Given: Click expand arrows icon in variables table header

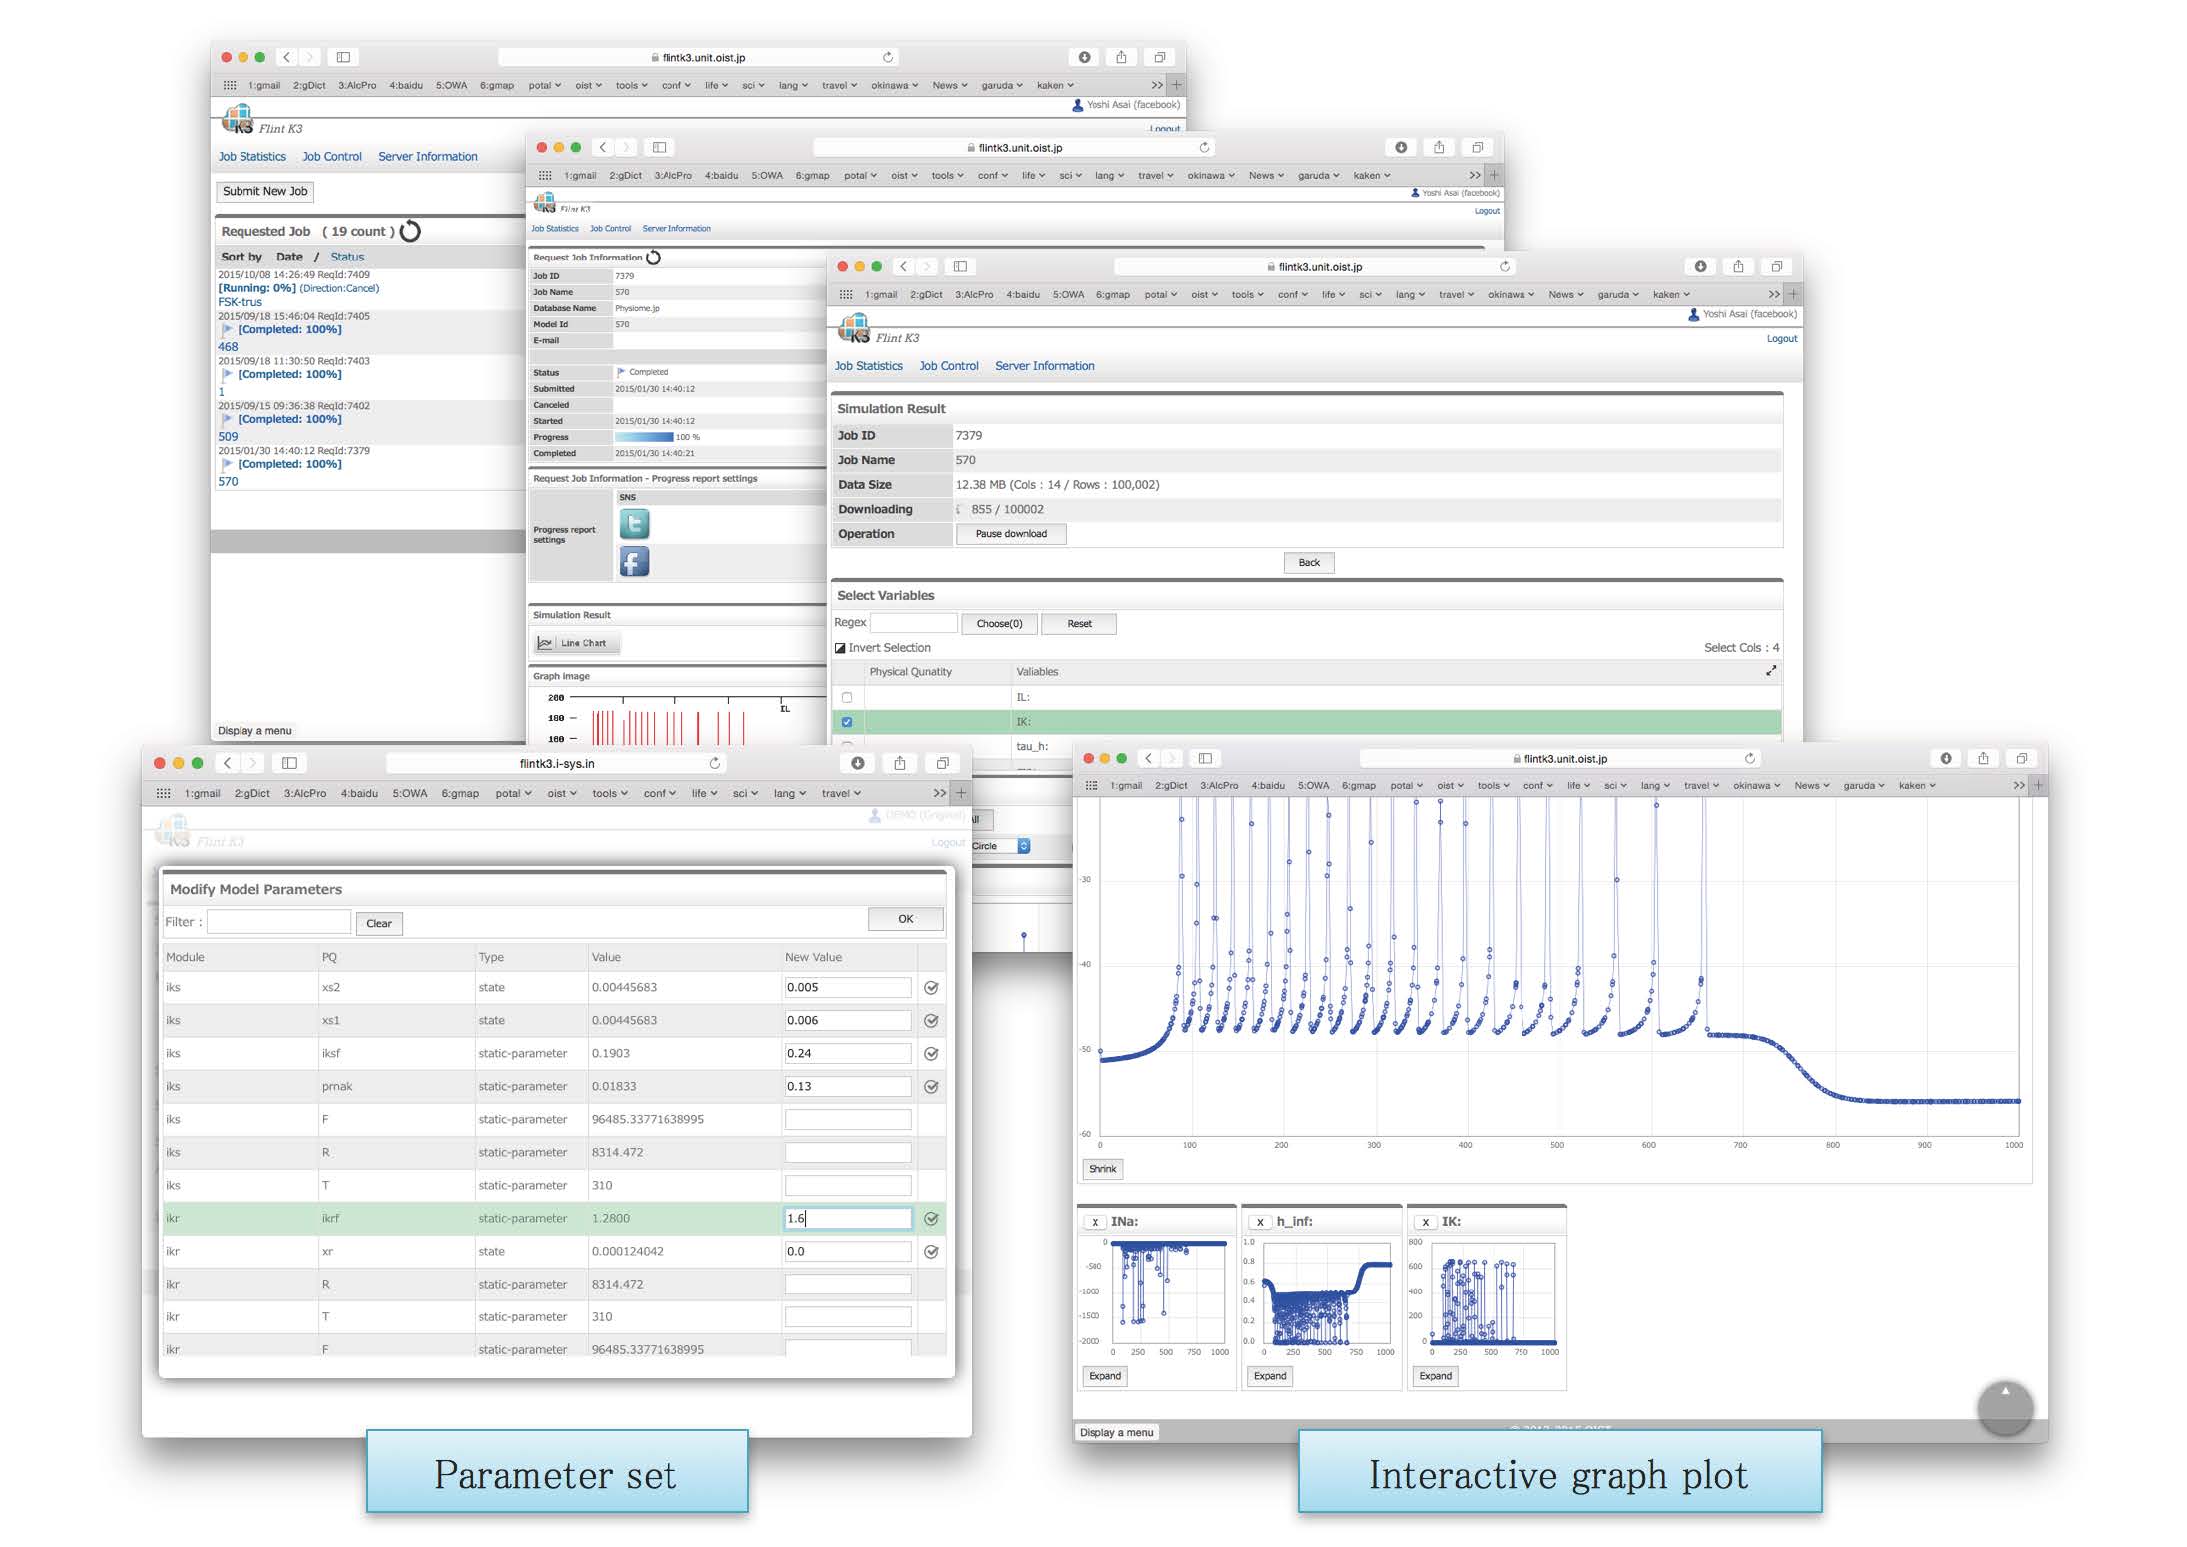Looking at the screenshot, I should (1771, 671).
